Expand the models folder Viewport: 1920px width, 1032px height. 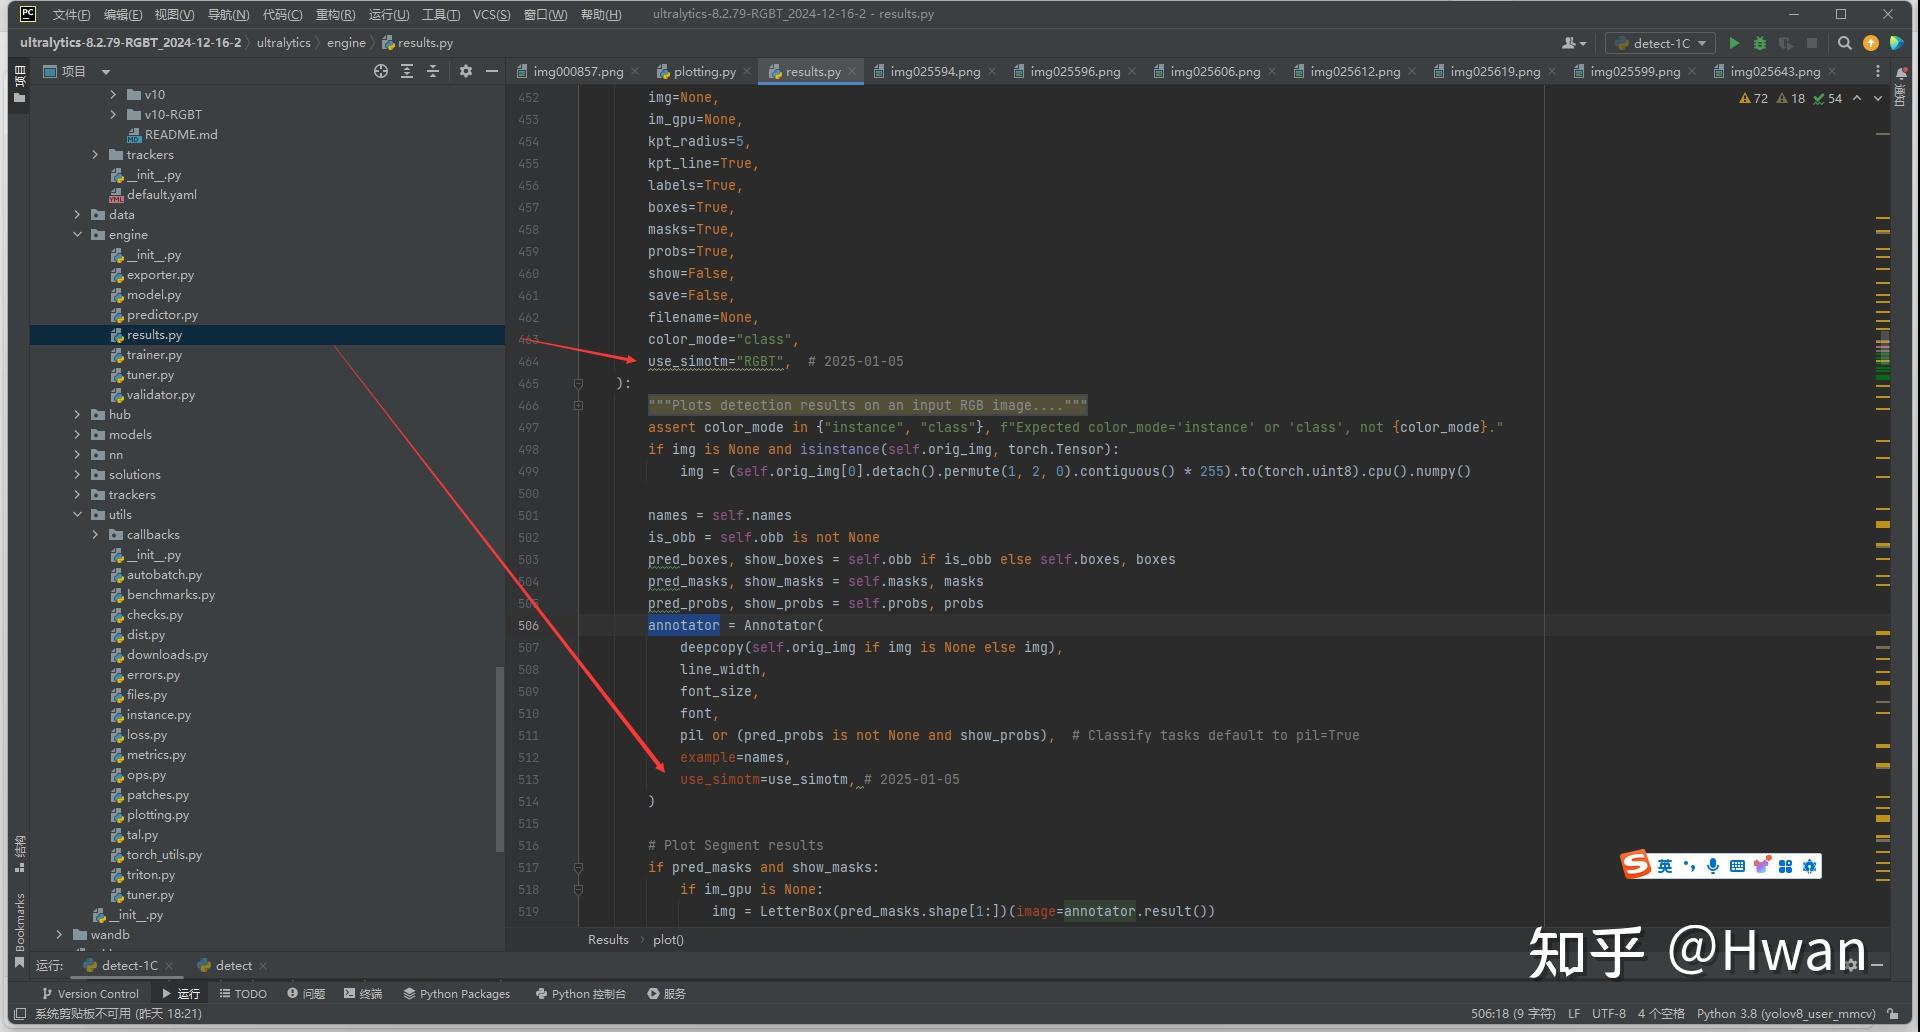pos(78,435)
